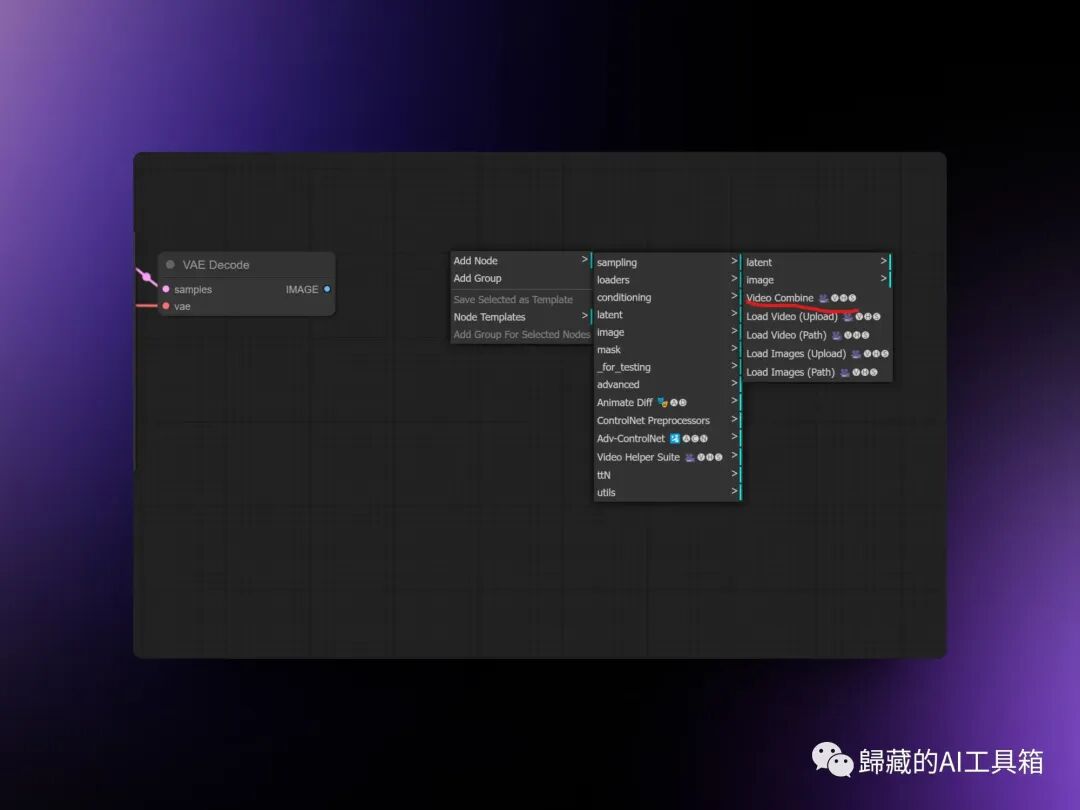Expand the sampling category
Image resolution: width=1080 pixels, height=810 pixels.
[667, 262]
